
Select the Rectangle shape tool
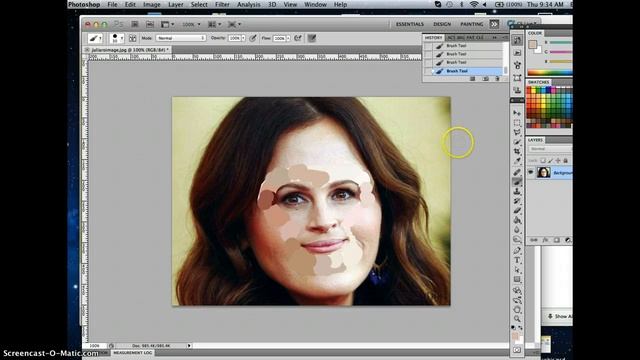click(517, 280)
